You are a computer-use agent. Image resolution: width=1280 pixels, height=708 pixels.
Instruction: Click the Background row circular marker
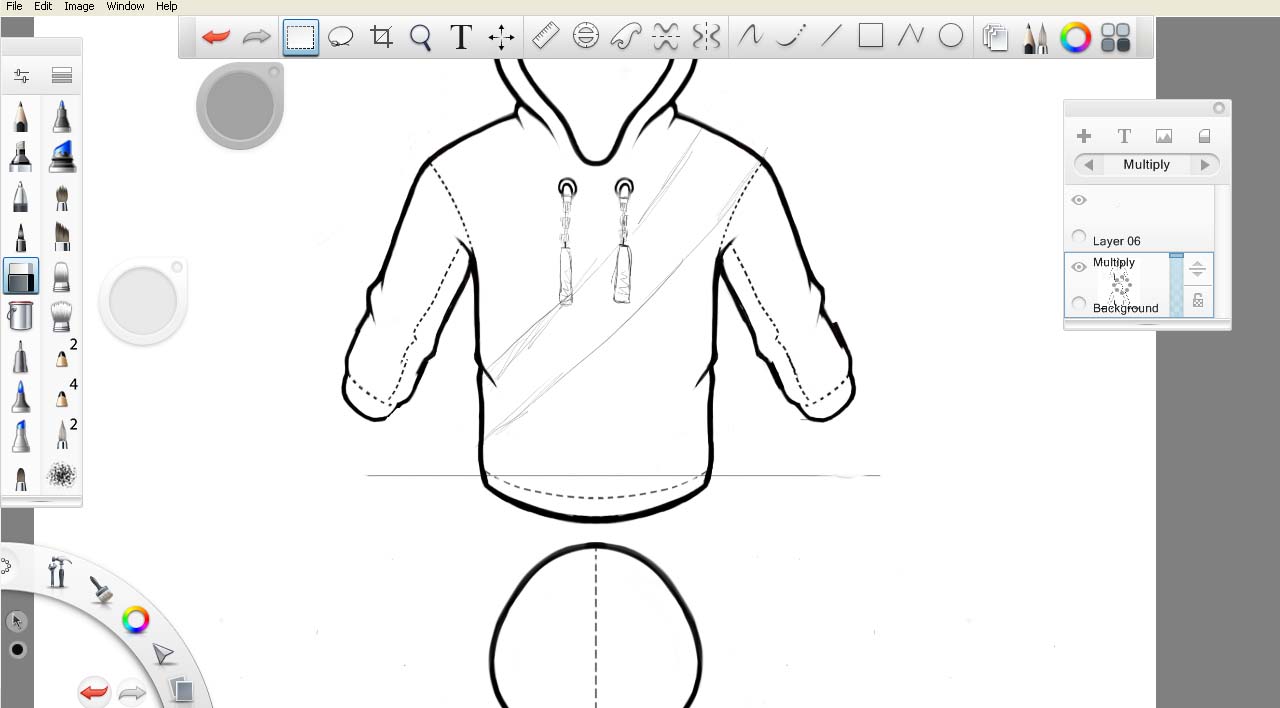1079,303
